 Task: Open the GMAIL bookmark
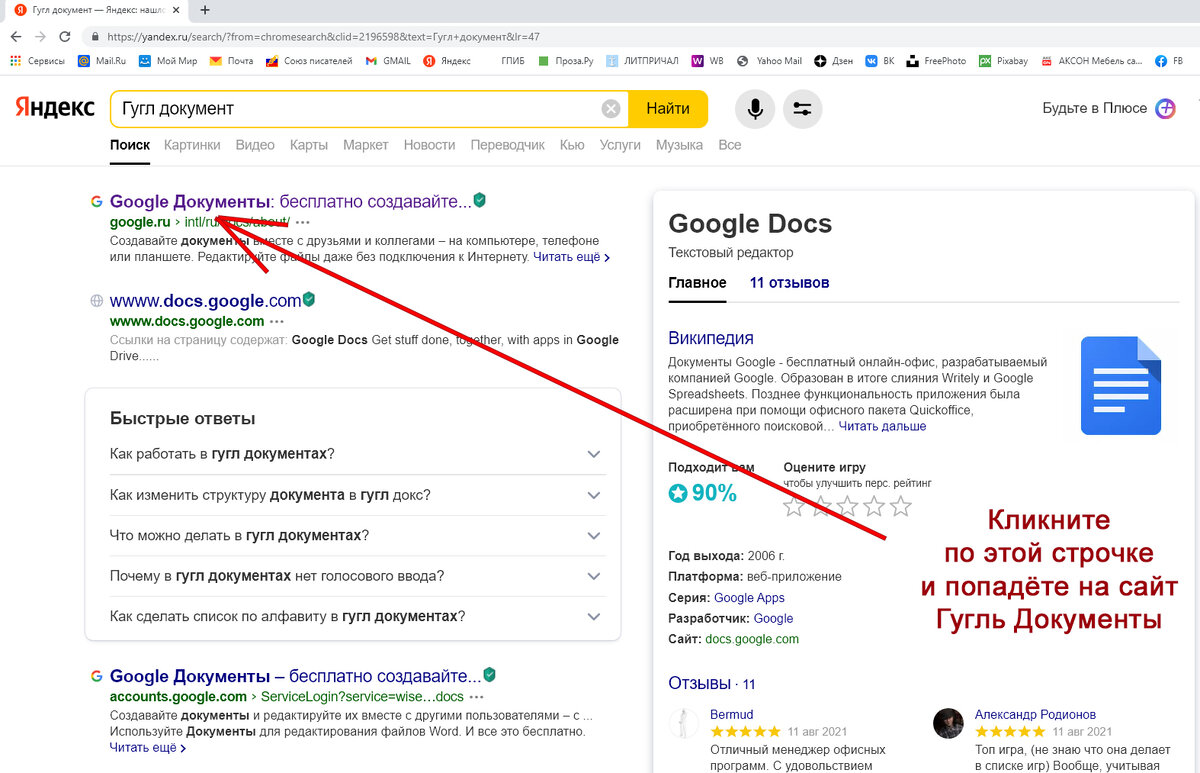[x=388, y=61]
